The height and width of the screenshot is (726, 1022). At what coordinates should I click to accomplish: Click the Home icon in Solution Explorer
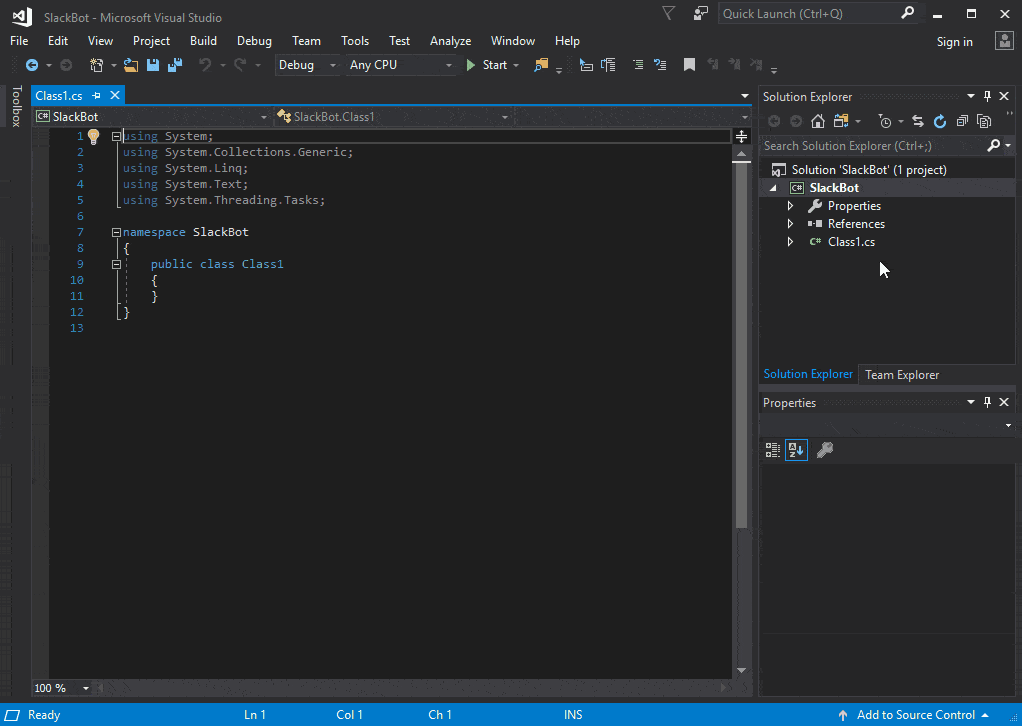tap(817, 121)
